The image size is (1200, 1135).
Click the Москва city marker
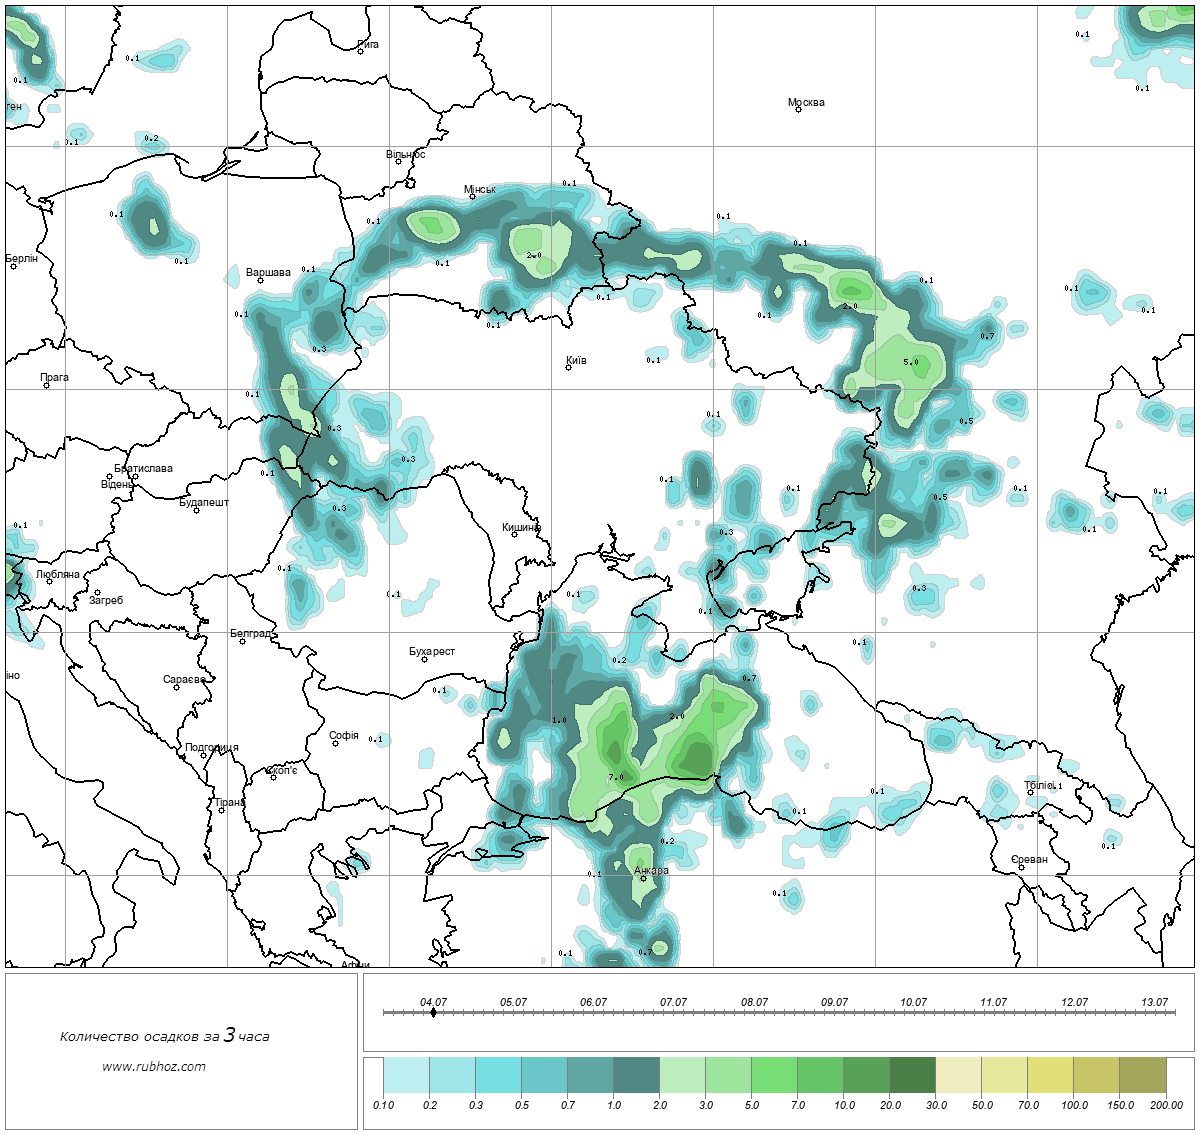point(799,110)
